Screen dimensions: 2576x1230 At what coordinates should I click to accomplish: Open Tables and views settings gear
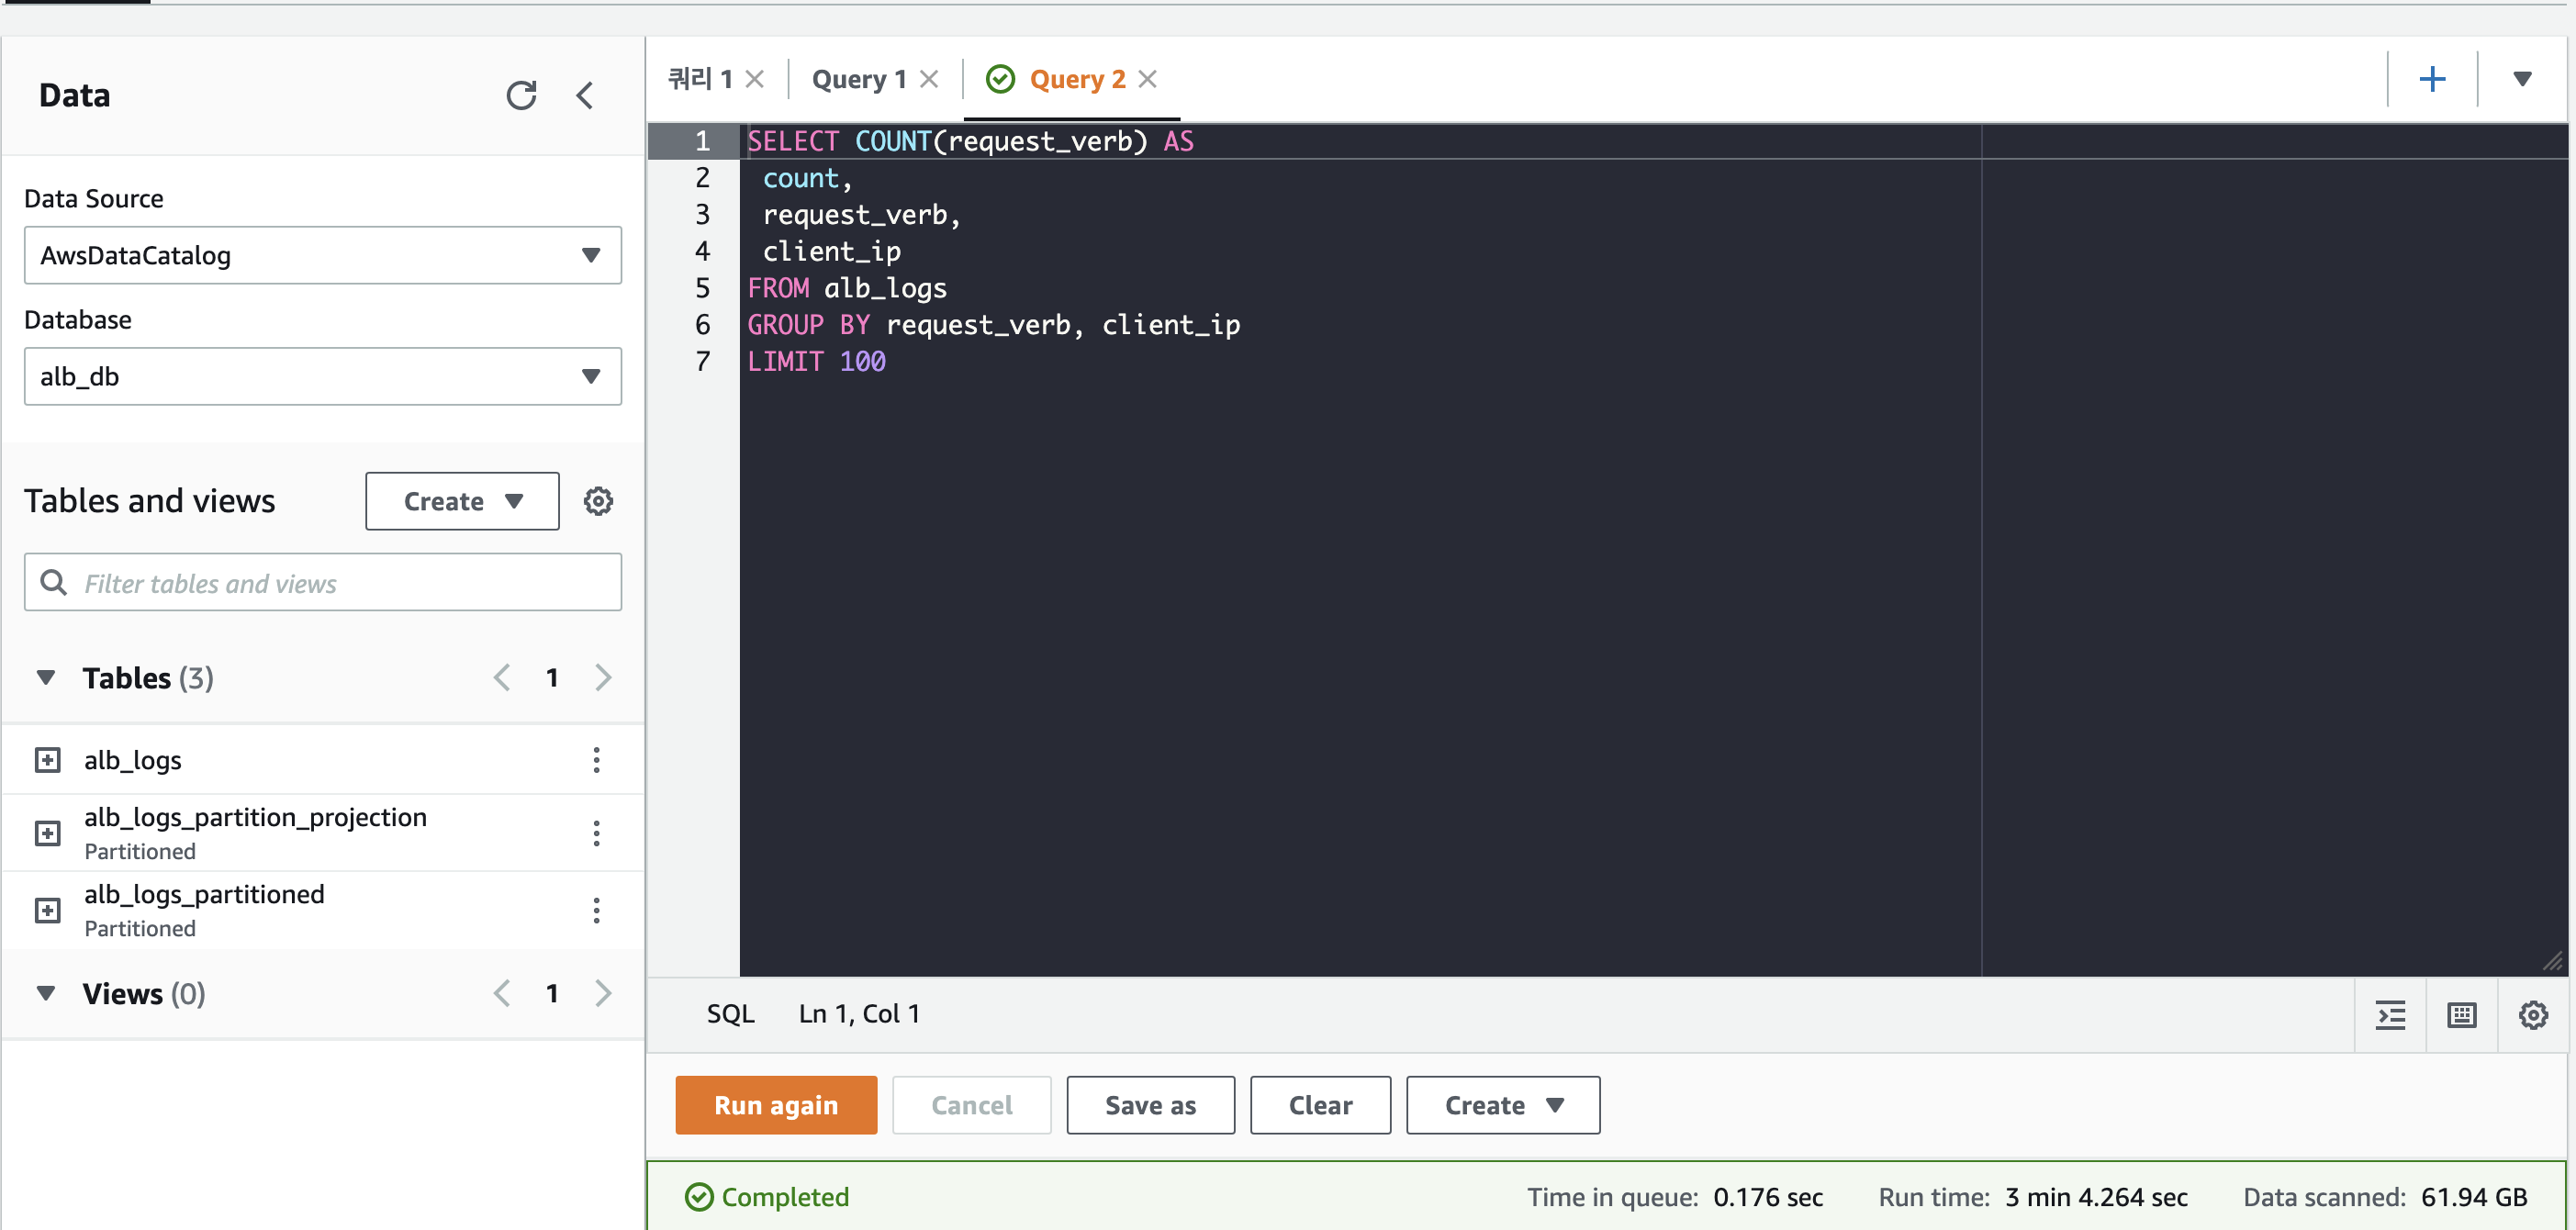(598, 501)
